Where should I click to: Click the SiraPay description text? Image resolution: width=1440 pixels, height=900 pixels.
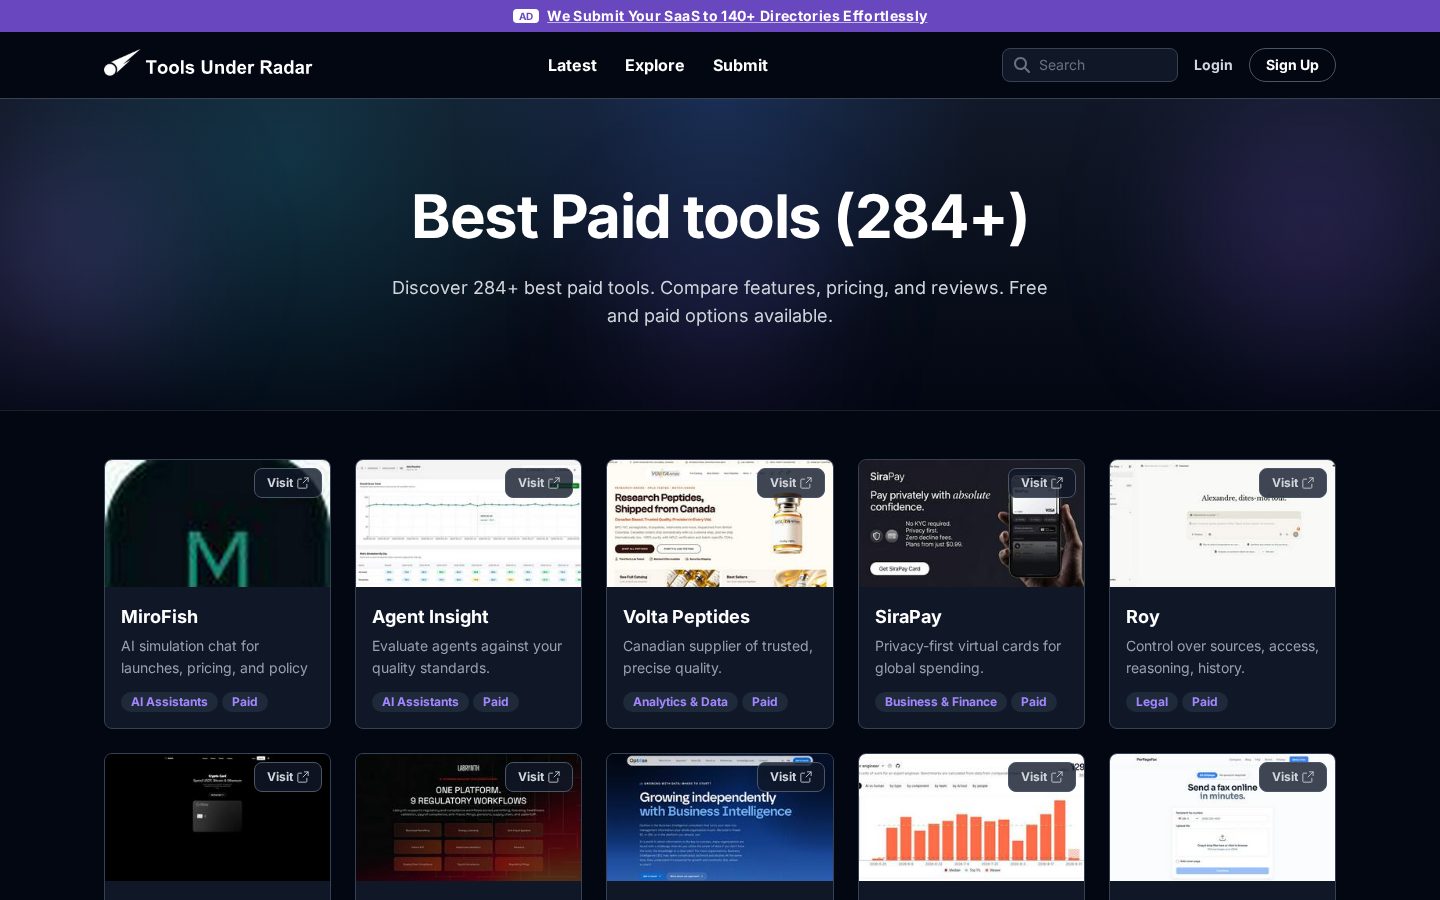[968, 657]
